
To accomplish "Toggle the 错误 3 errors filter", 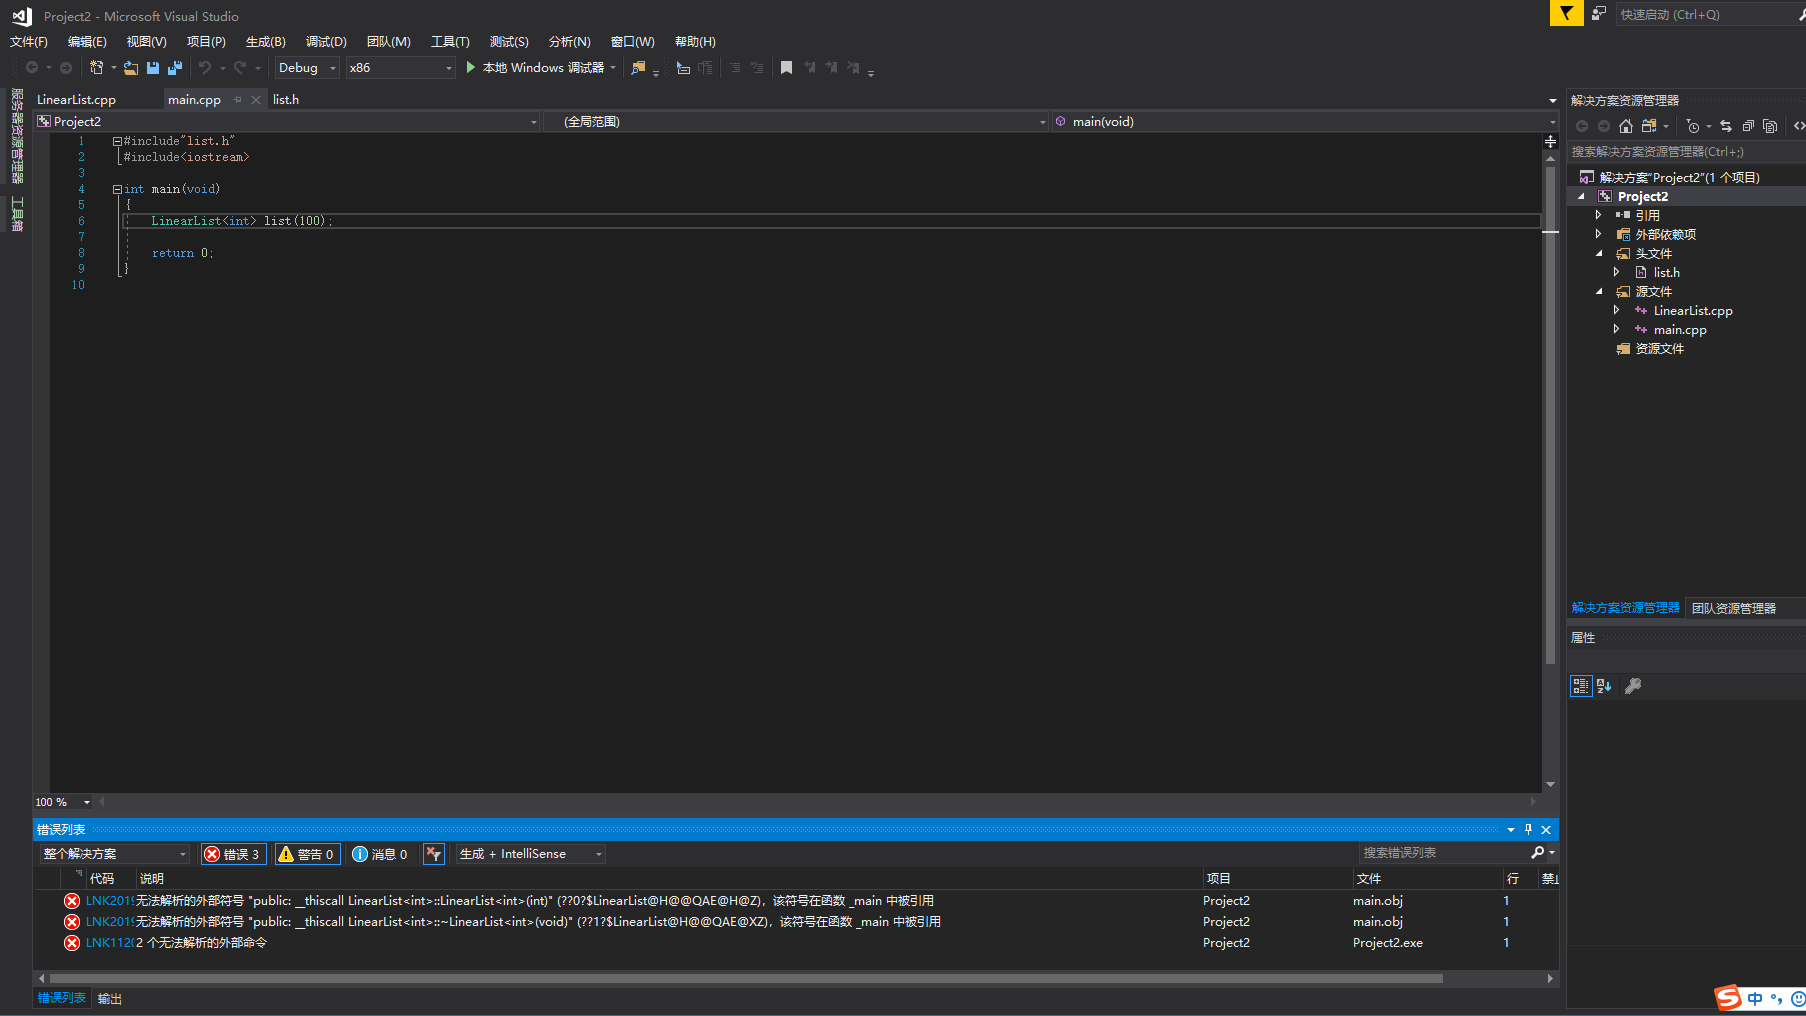I will [x=233, y=854].
